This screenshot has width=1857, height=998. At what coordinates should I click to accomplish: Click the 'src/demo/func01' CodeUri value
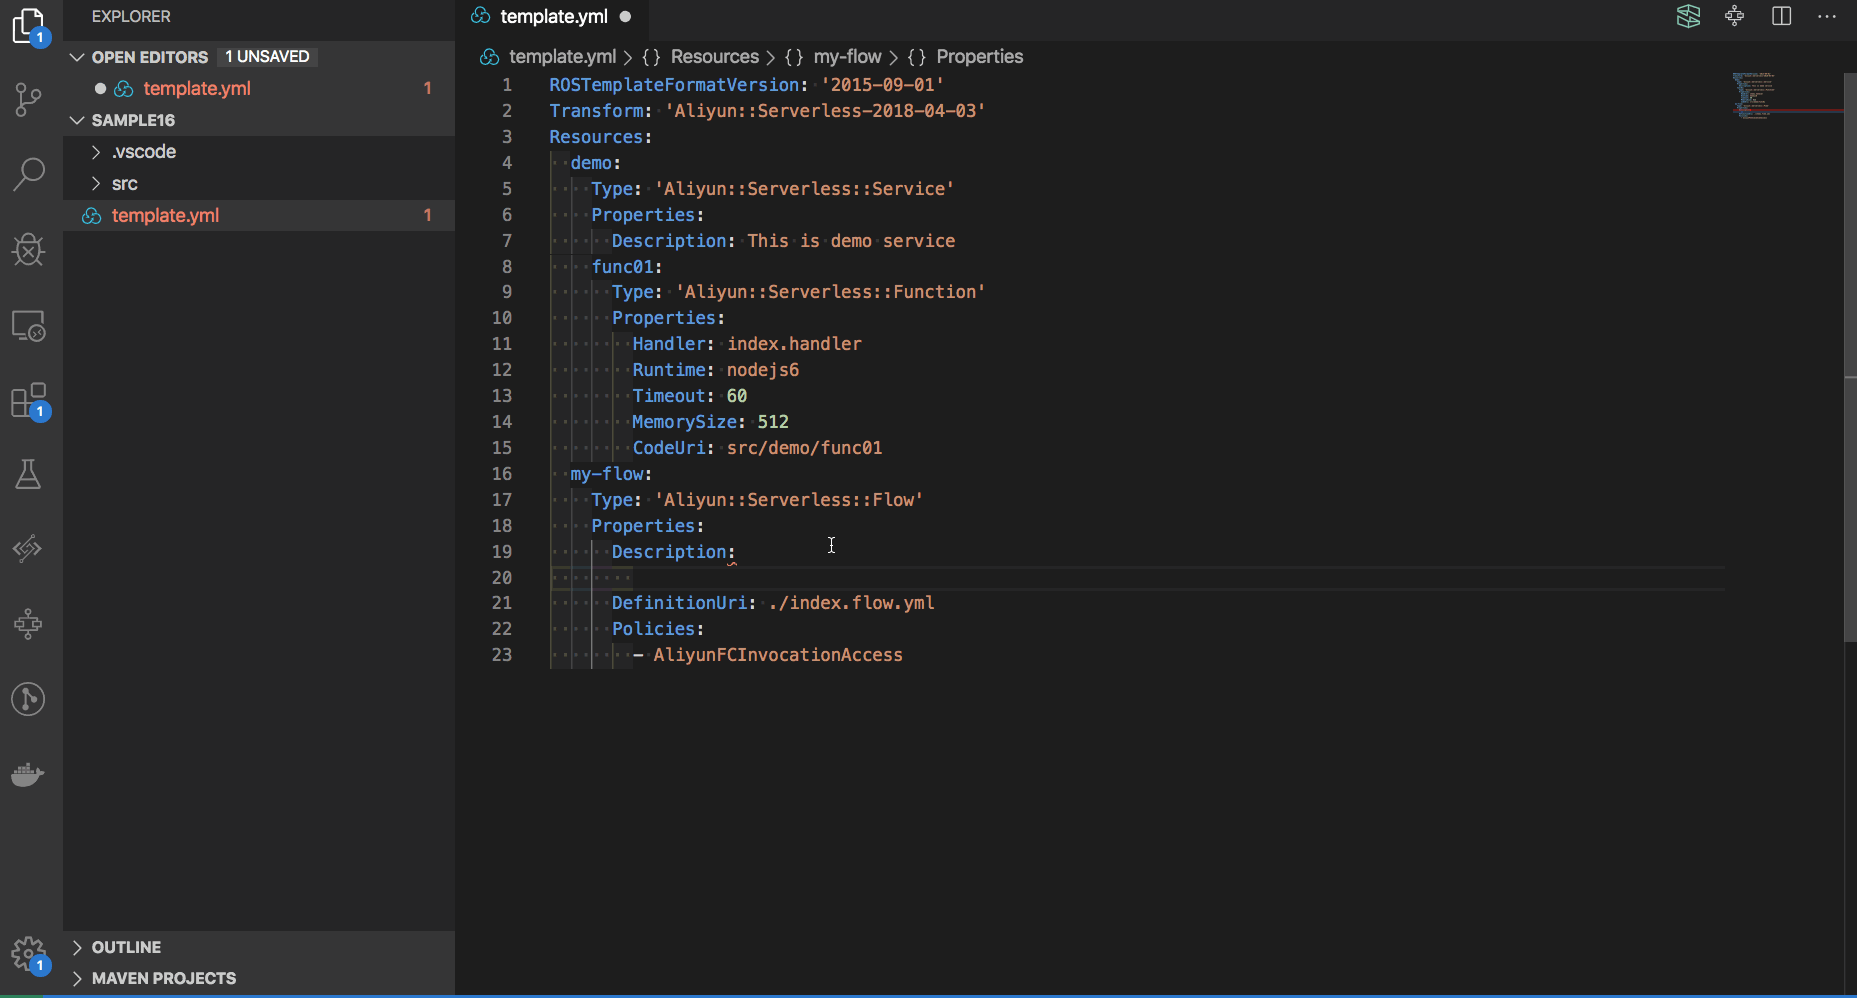(x=804, y=448)
